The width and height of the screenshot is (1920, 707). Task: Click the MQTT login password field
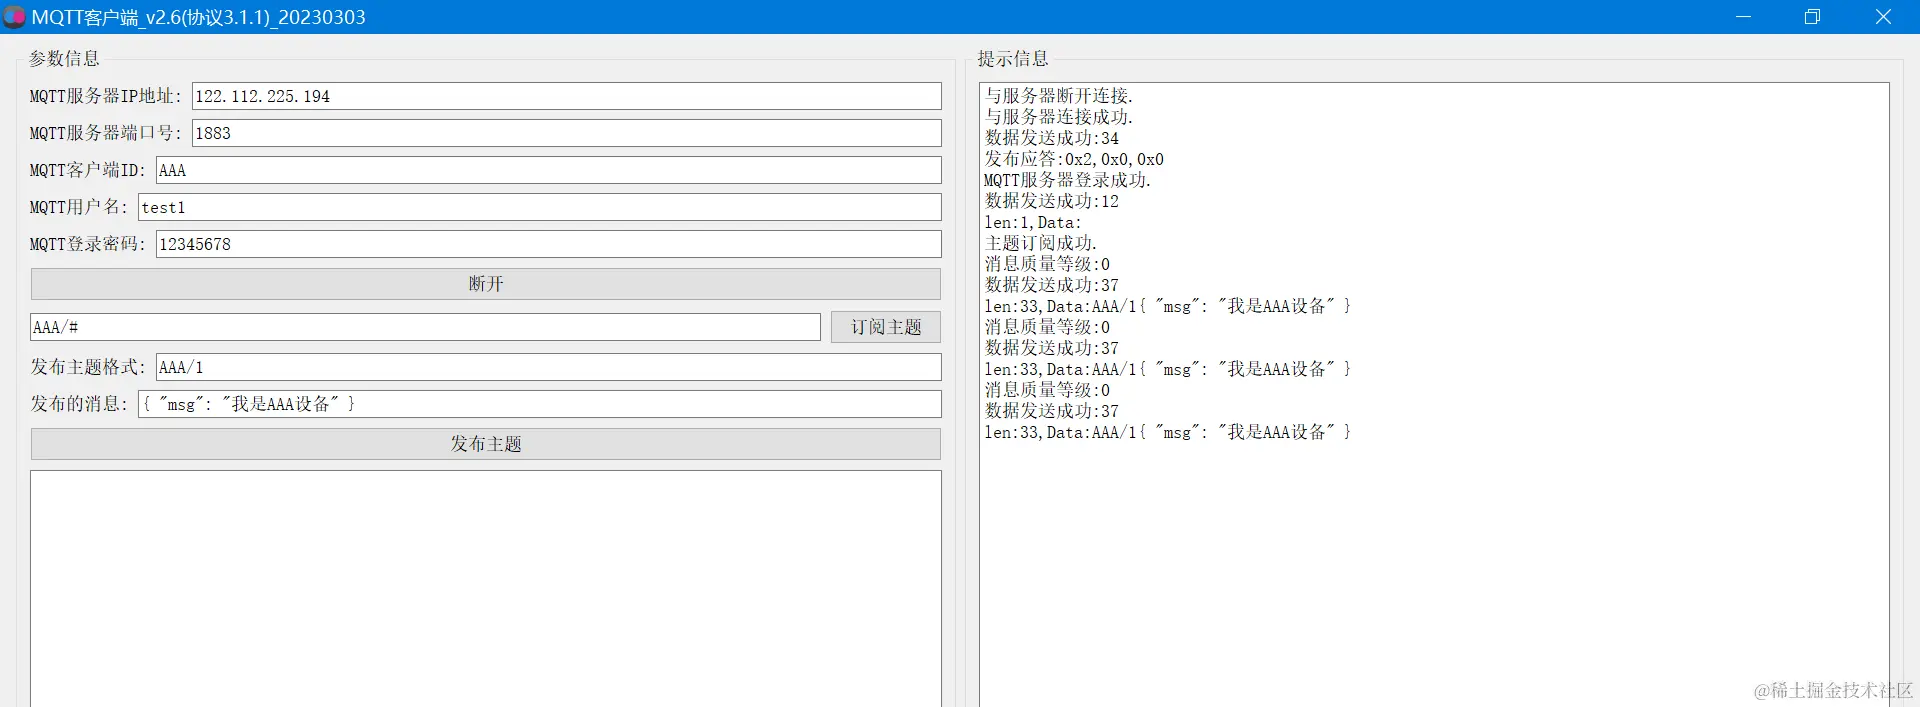[548, 244]
